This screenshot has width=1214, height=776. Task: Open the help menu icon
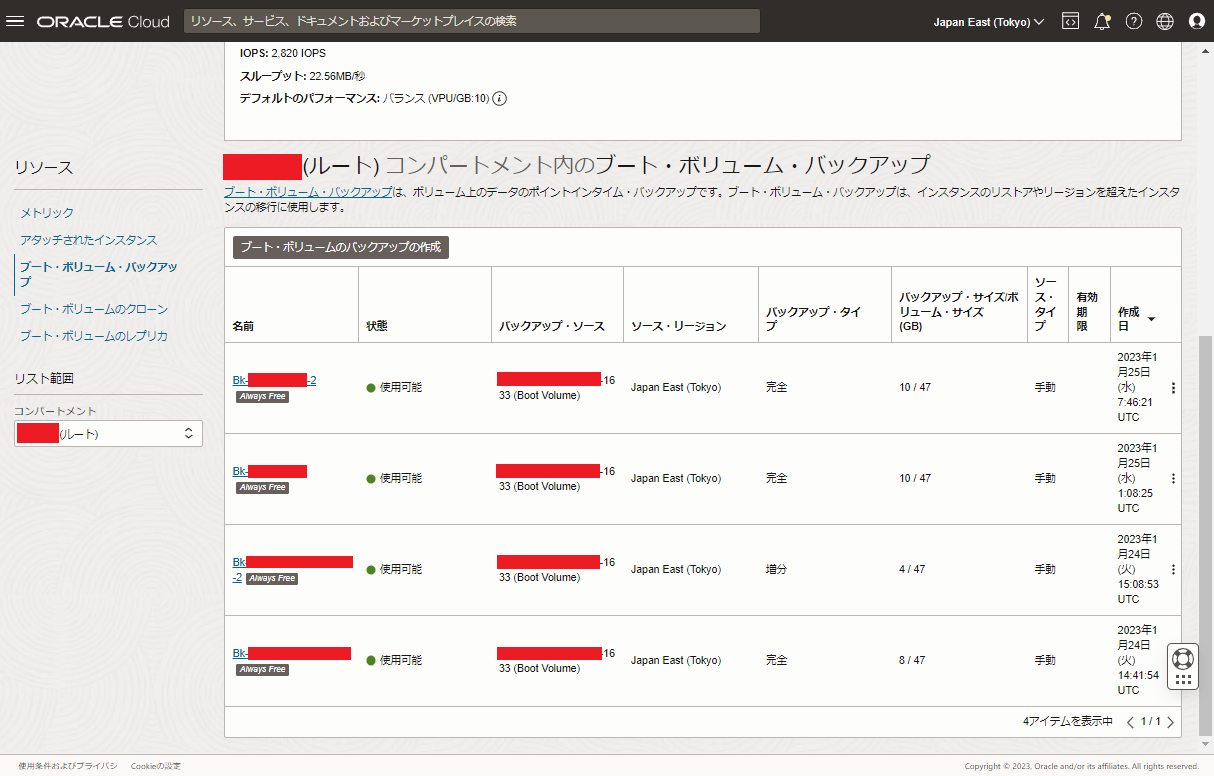point(1133,21)
